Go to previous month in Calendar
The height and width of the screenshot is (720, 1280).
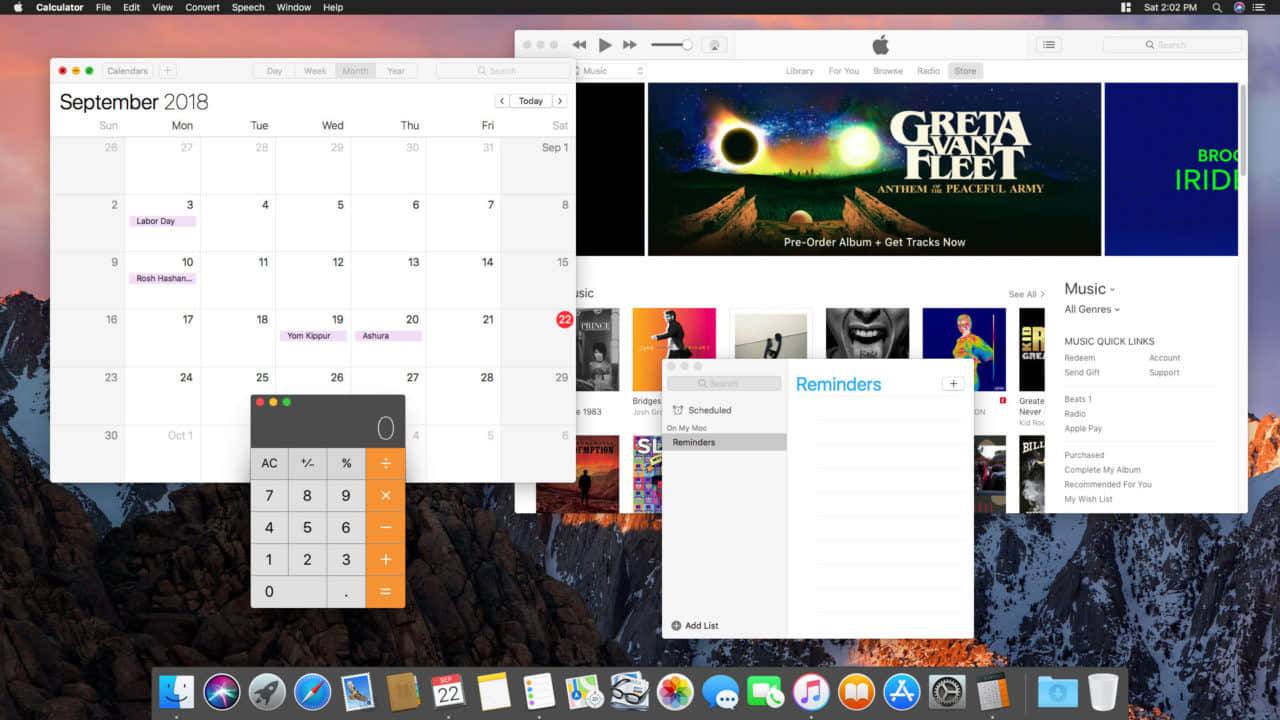click(x=502, y=101)
